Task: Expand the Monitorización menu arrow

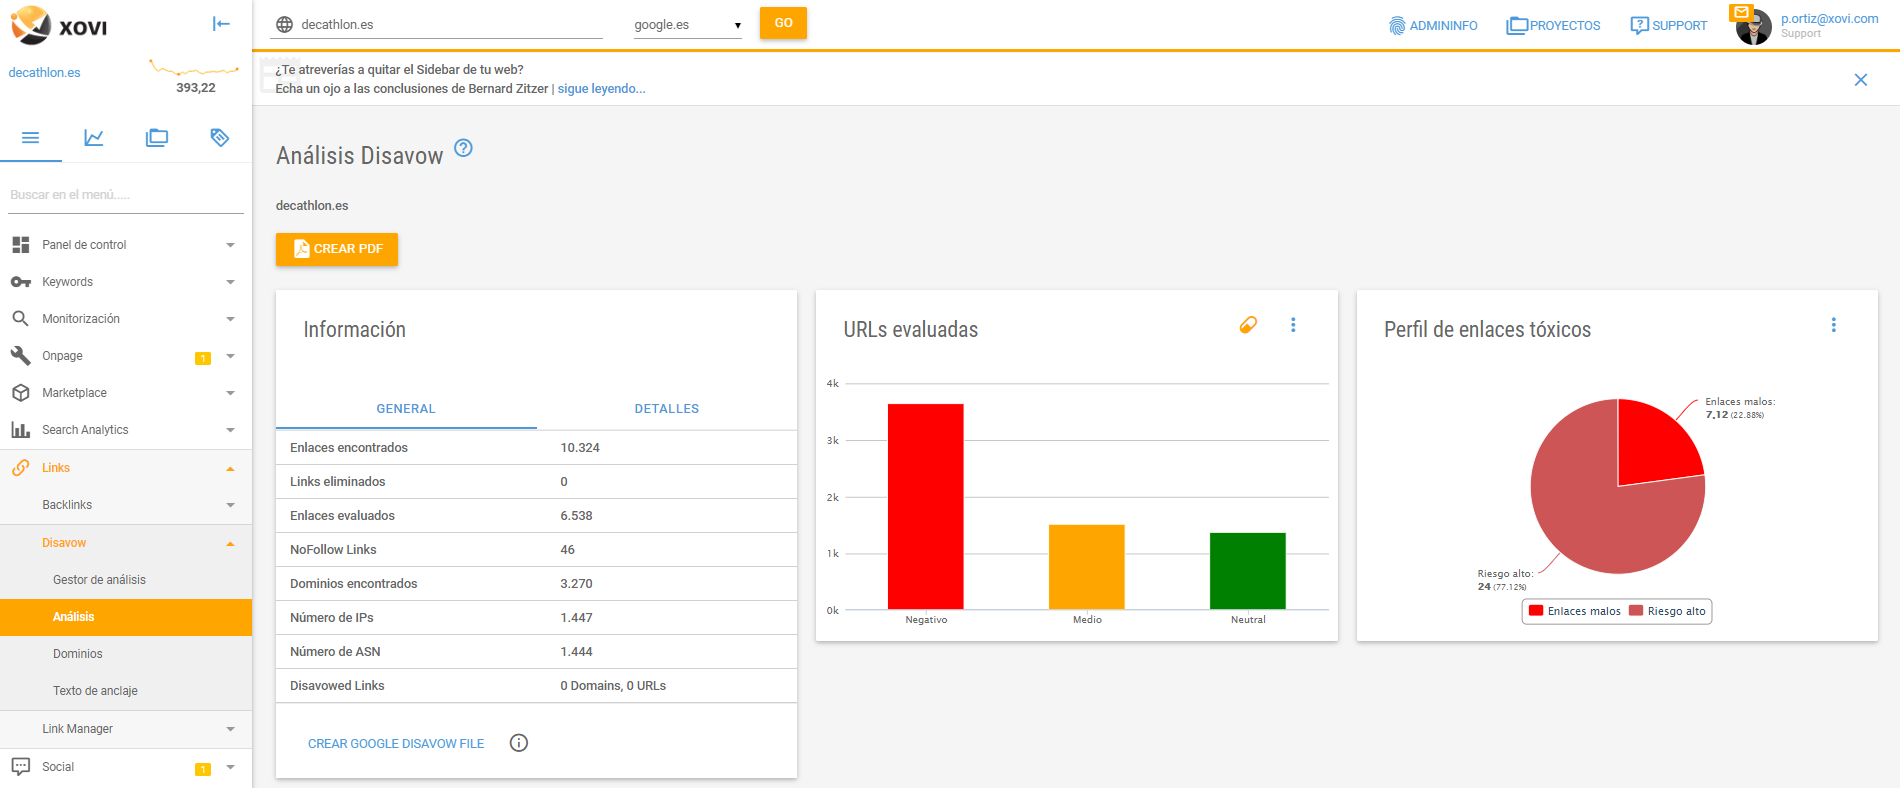Action: pyautogui.click(x=231, y=319)
